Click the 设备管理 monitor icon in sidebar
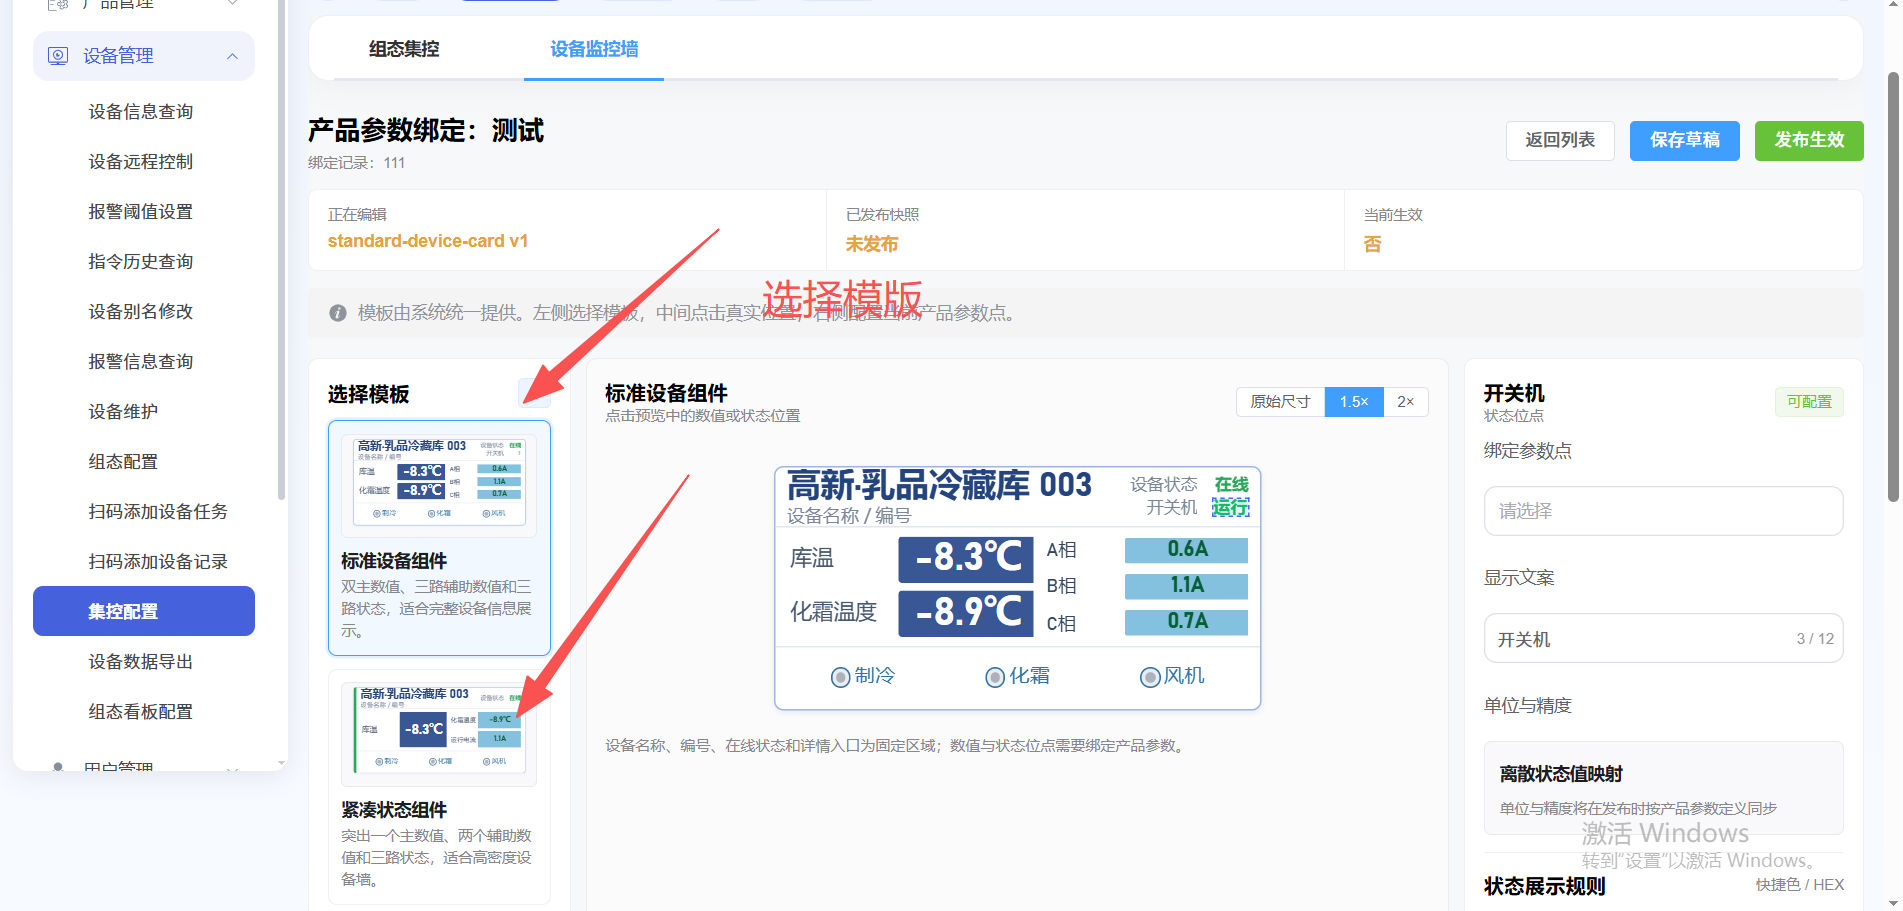Image resolution: width=1903 pixels, height=911 pixels. click(58, 56)
